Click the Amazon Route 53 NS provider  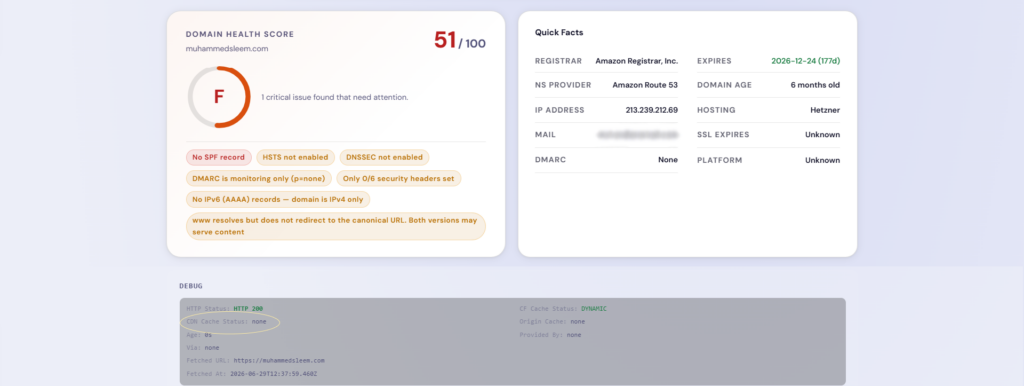645,85
